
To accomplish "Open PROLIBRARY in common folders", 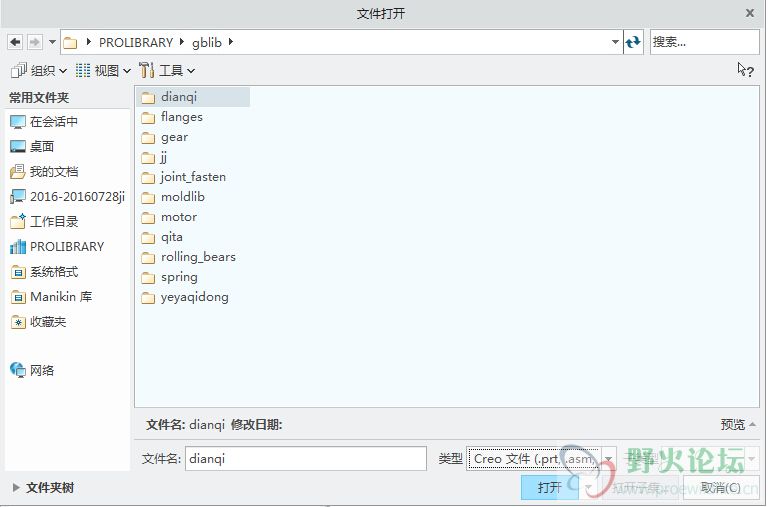I will (57, 246).
